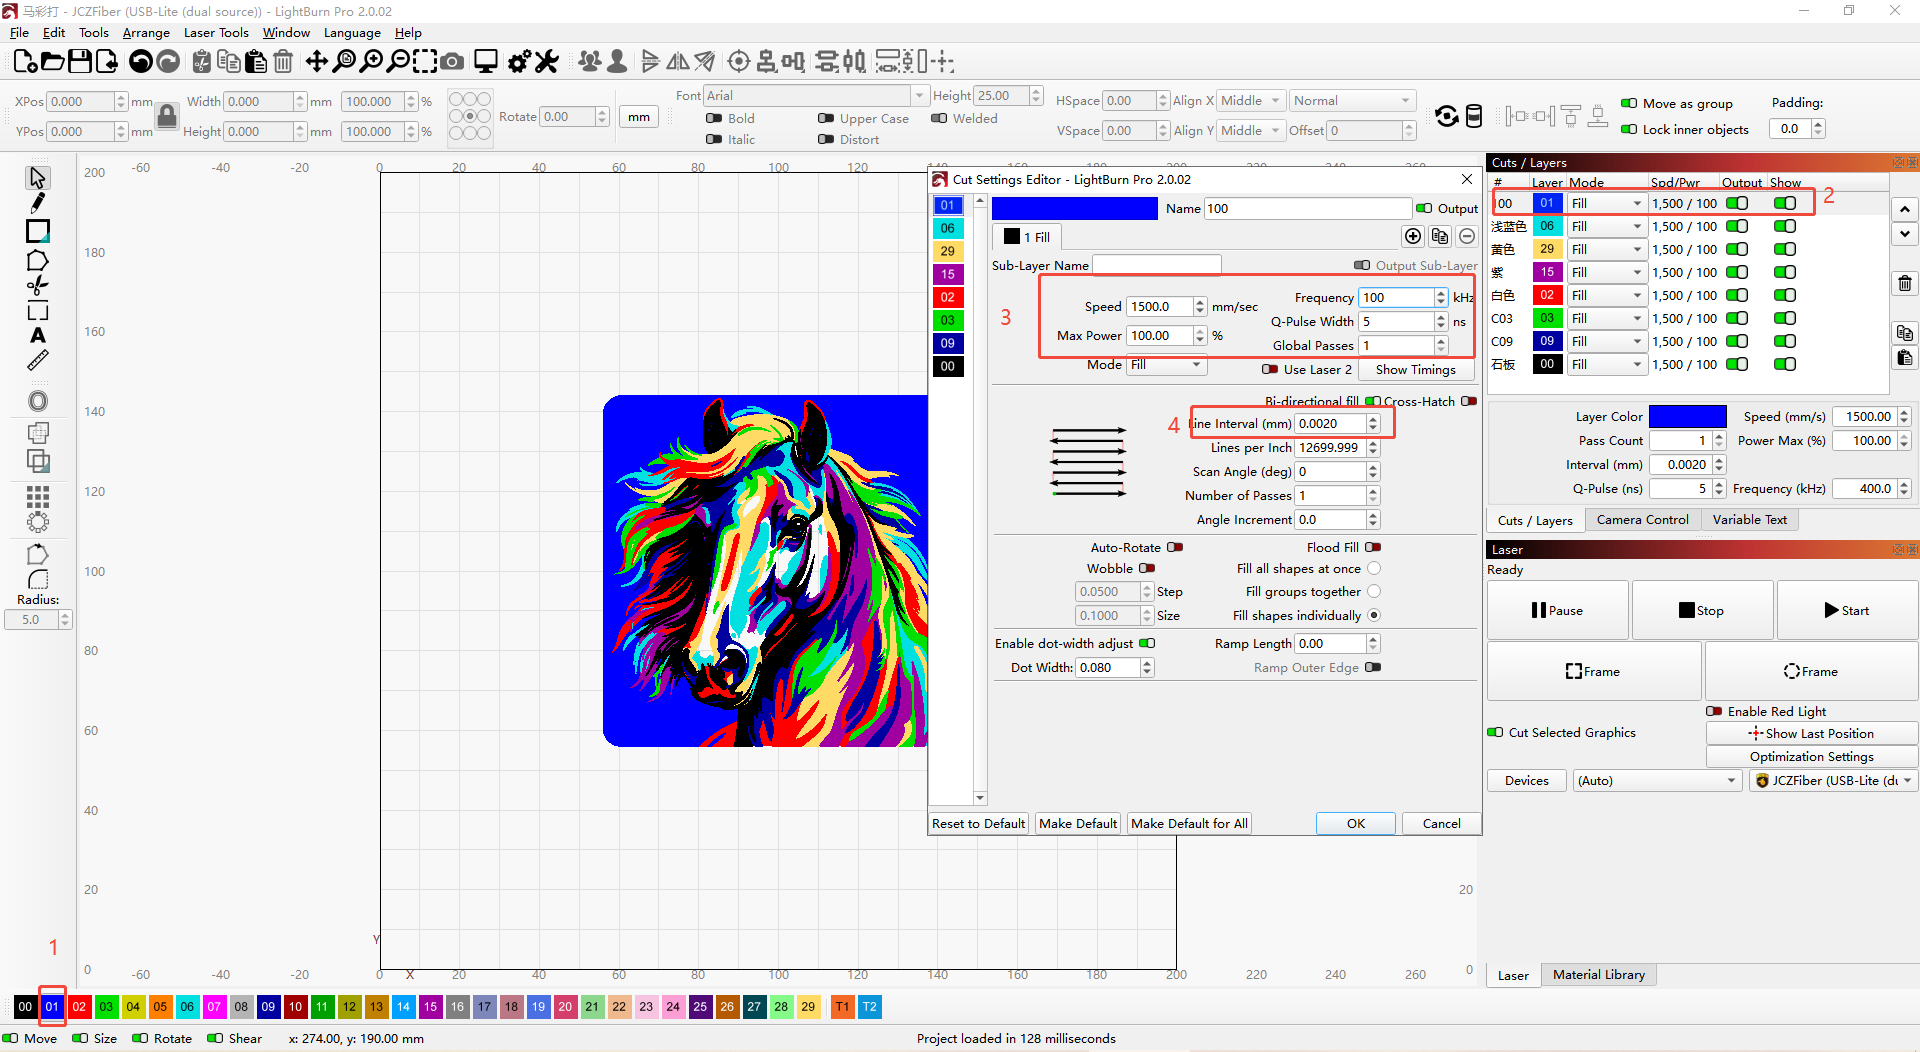Choose the Select arrow tool
1920x1052 pixels.
(37, 178)
